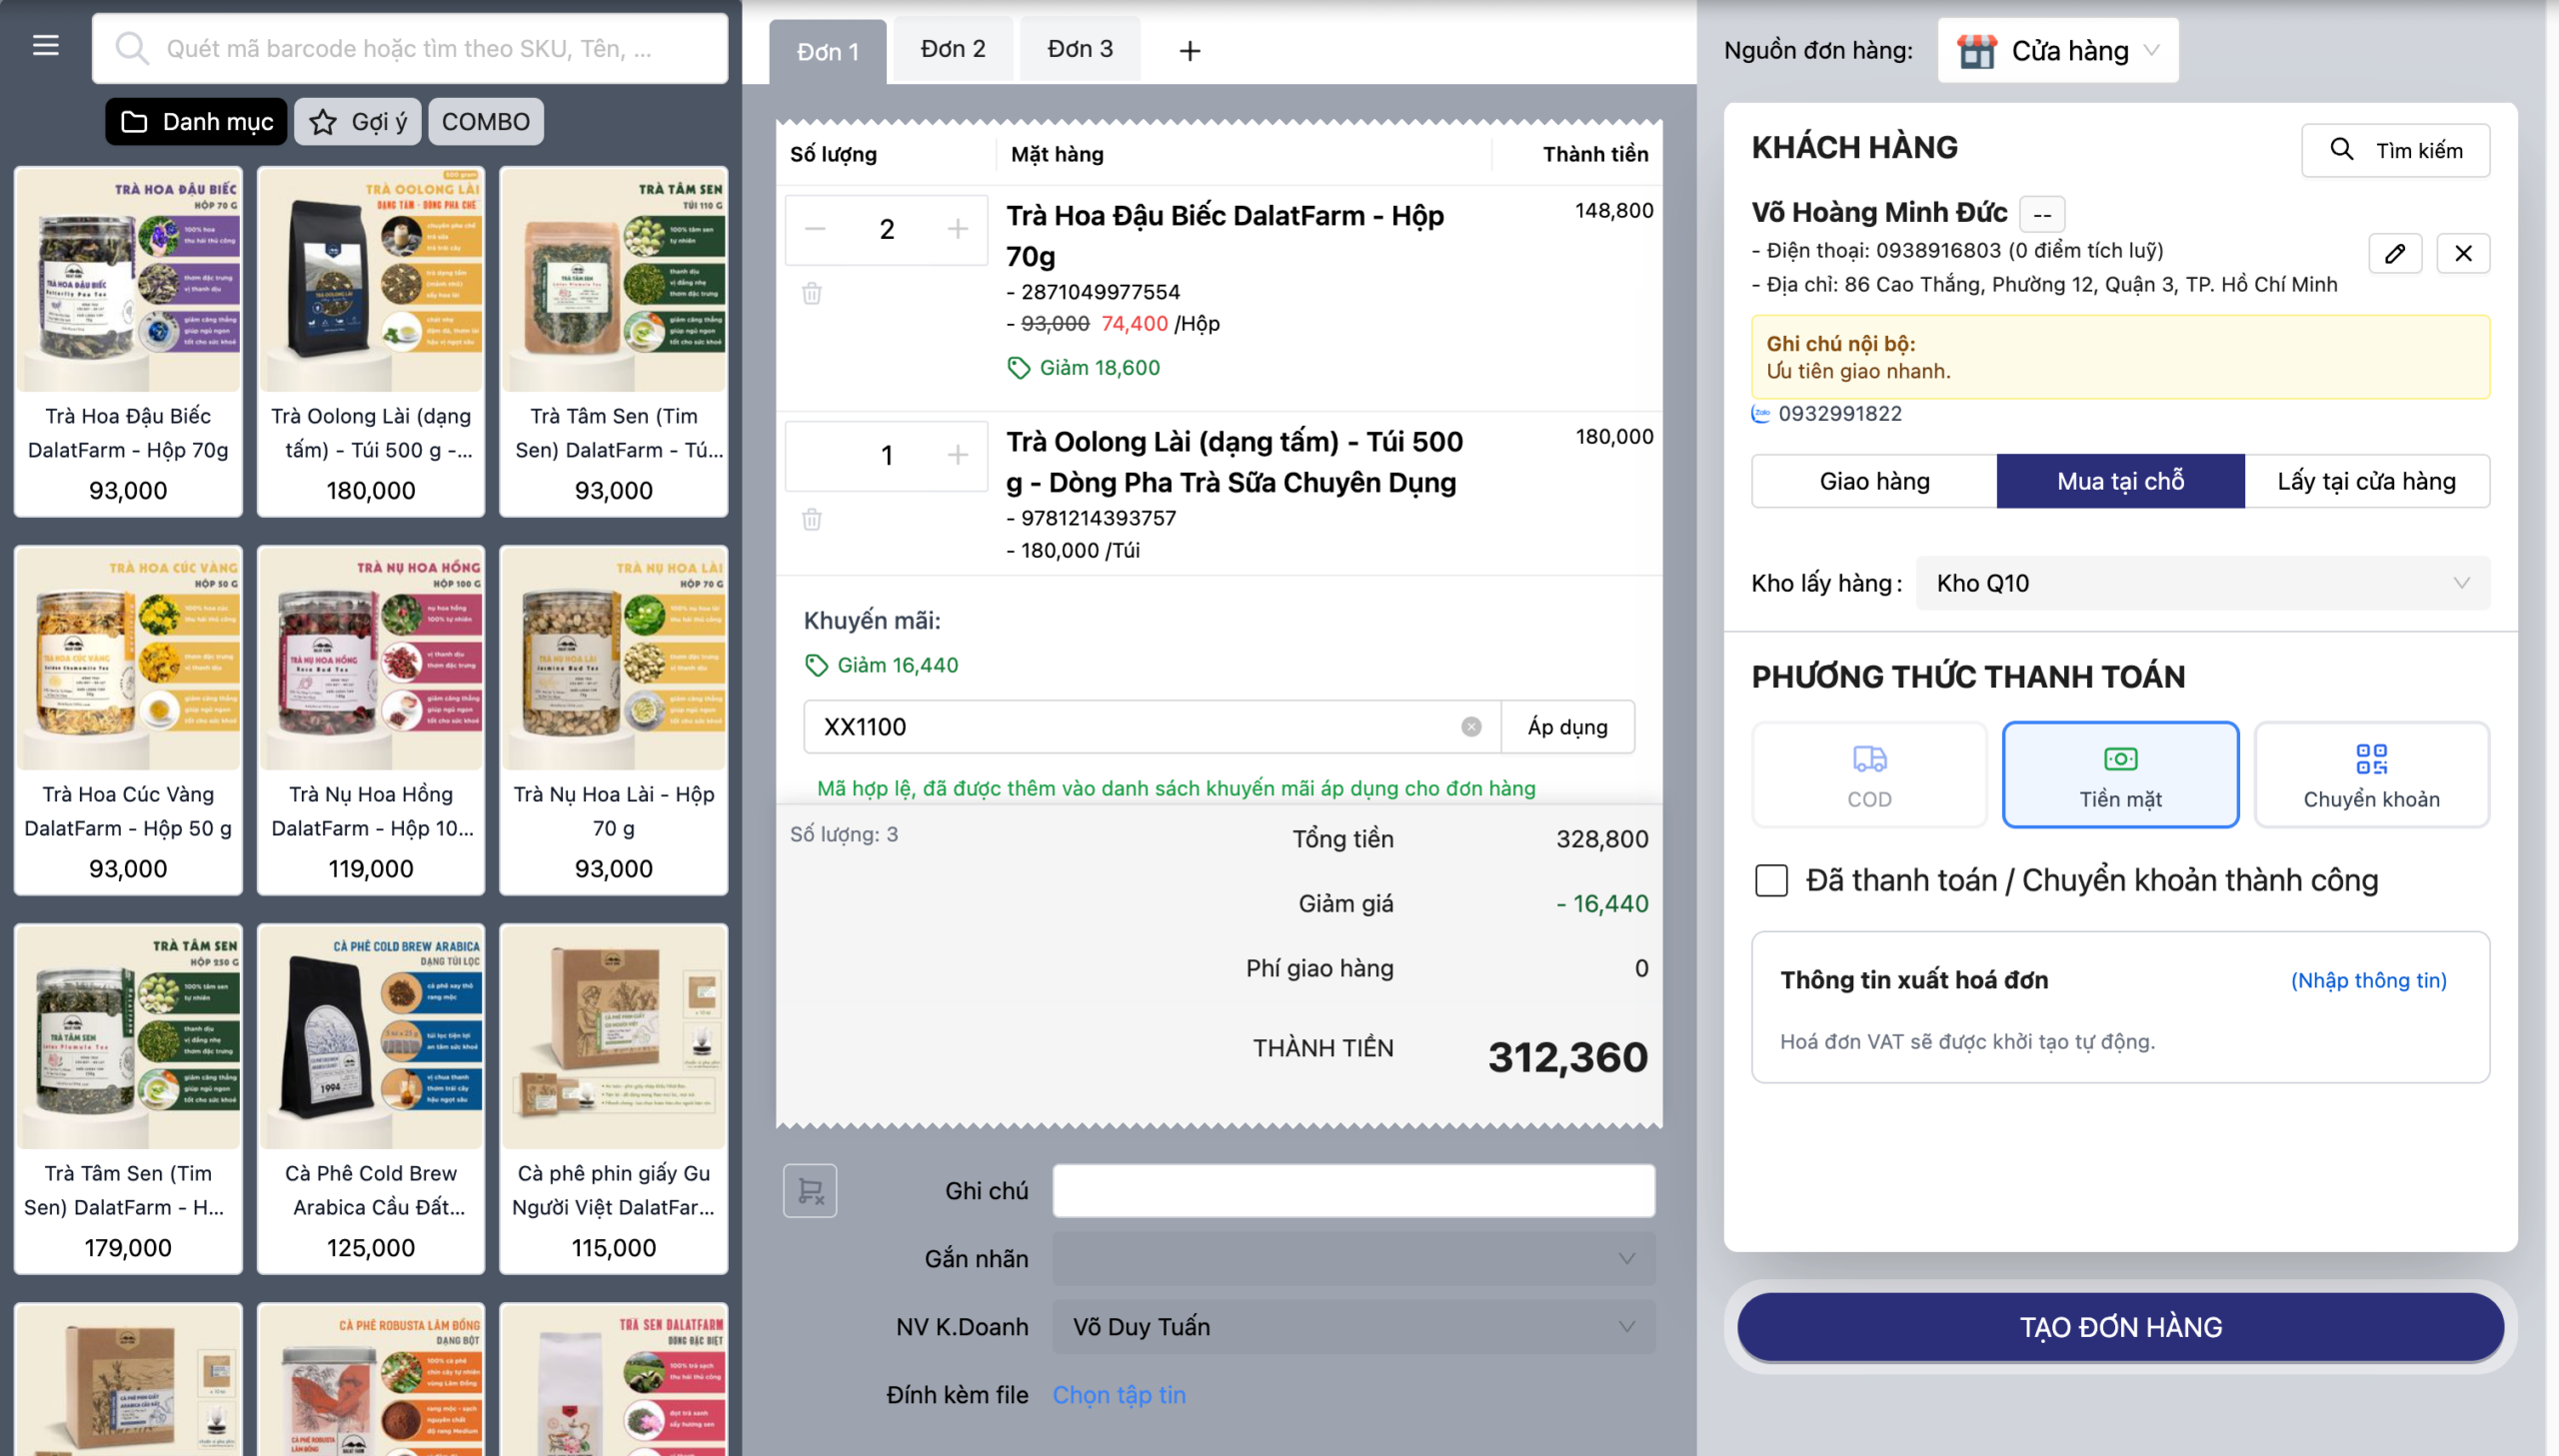The width and height of the screenshot is (2559, 1456).
Task: Remove customer with X icon
Action: pyautogui.click(x=2462, y=254)
